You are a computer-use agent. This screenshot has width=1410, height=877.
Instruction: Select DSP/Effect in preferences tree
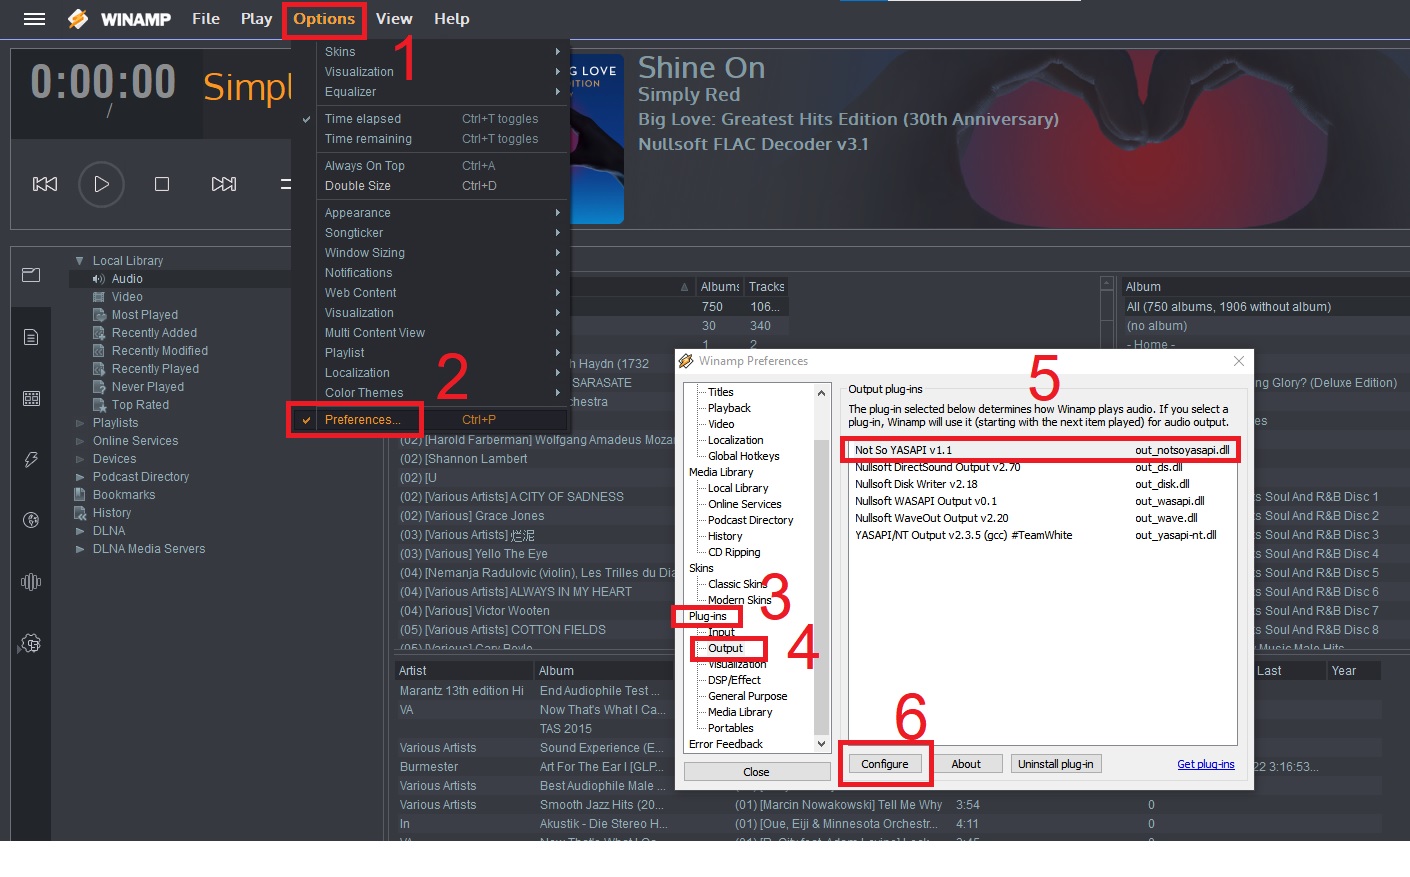[x=734, y=680]
